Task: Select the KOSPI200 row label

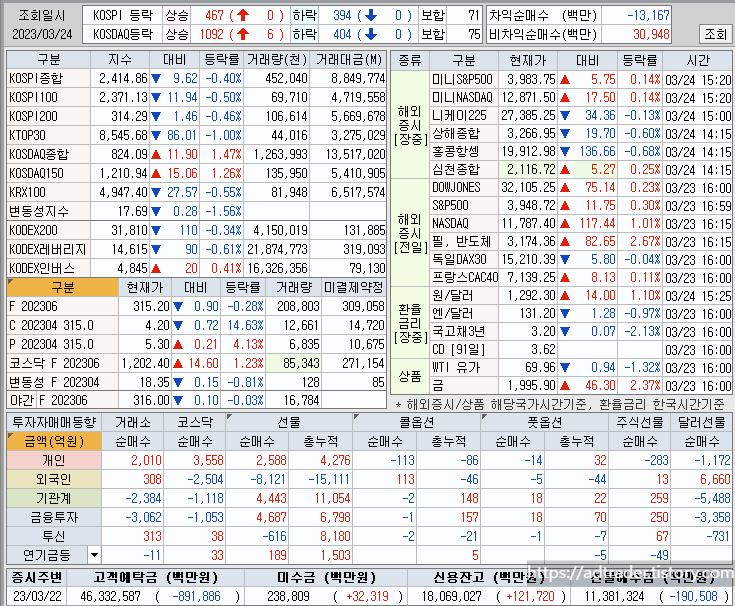Action: click(49, 116)
